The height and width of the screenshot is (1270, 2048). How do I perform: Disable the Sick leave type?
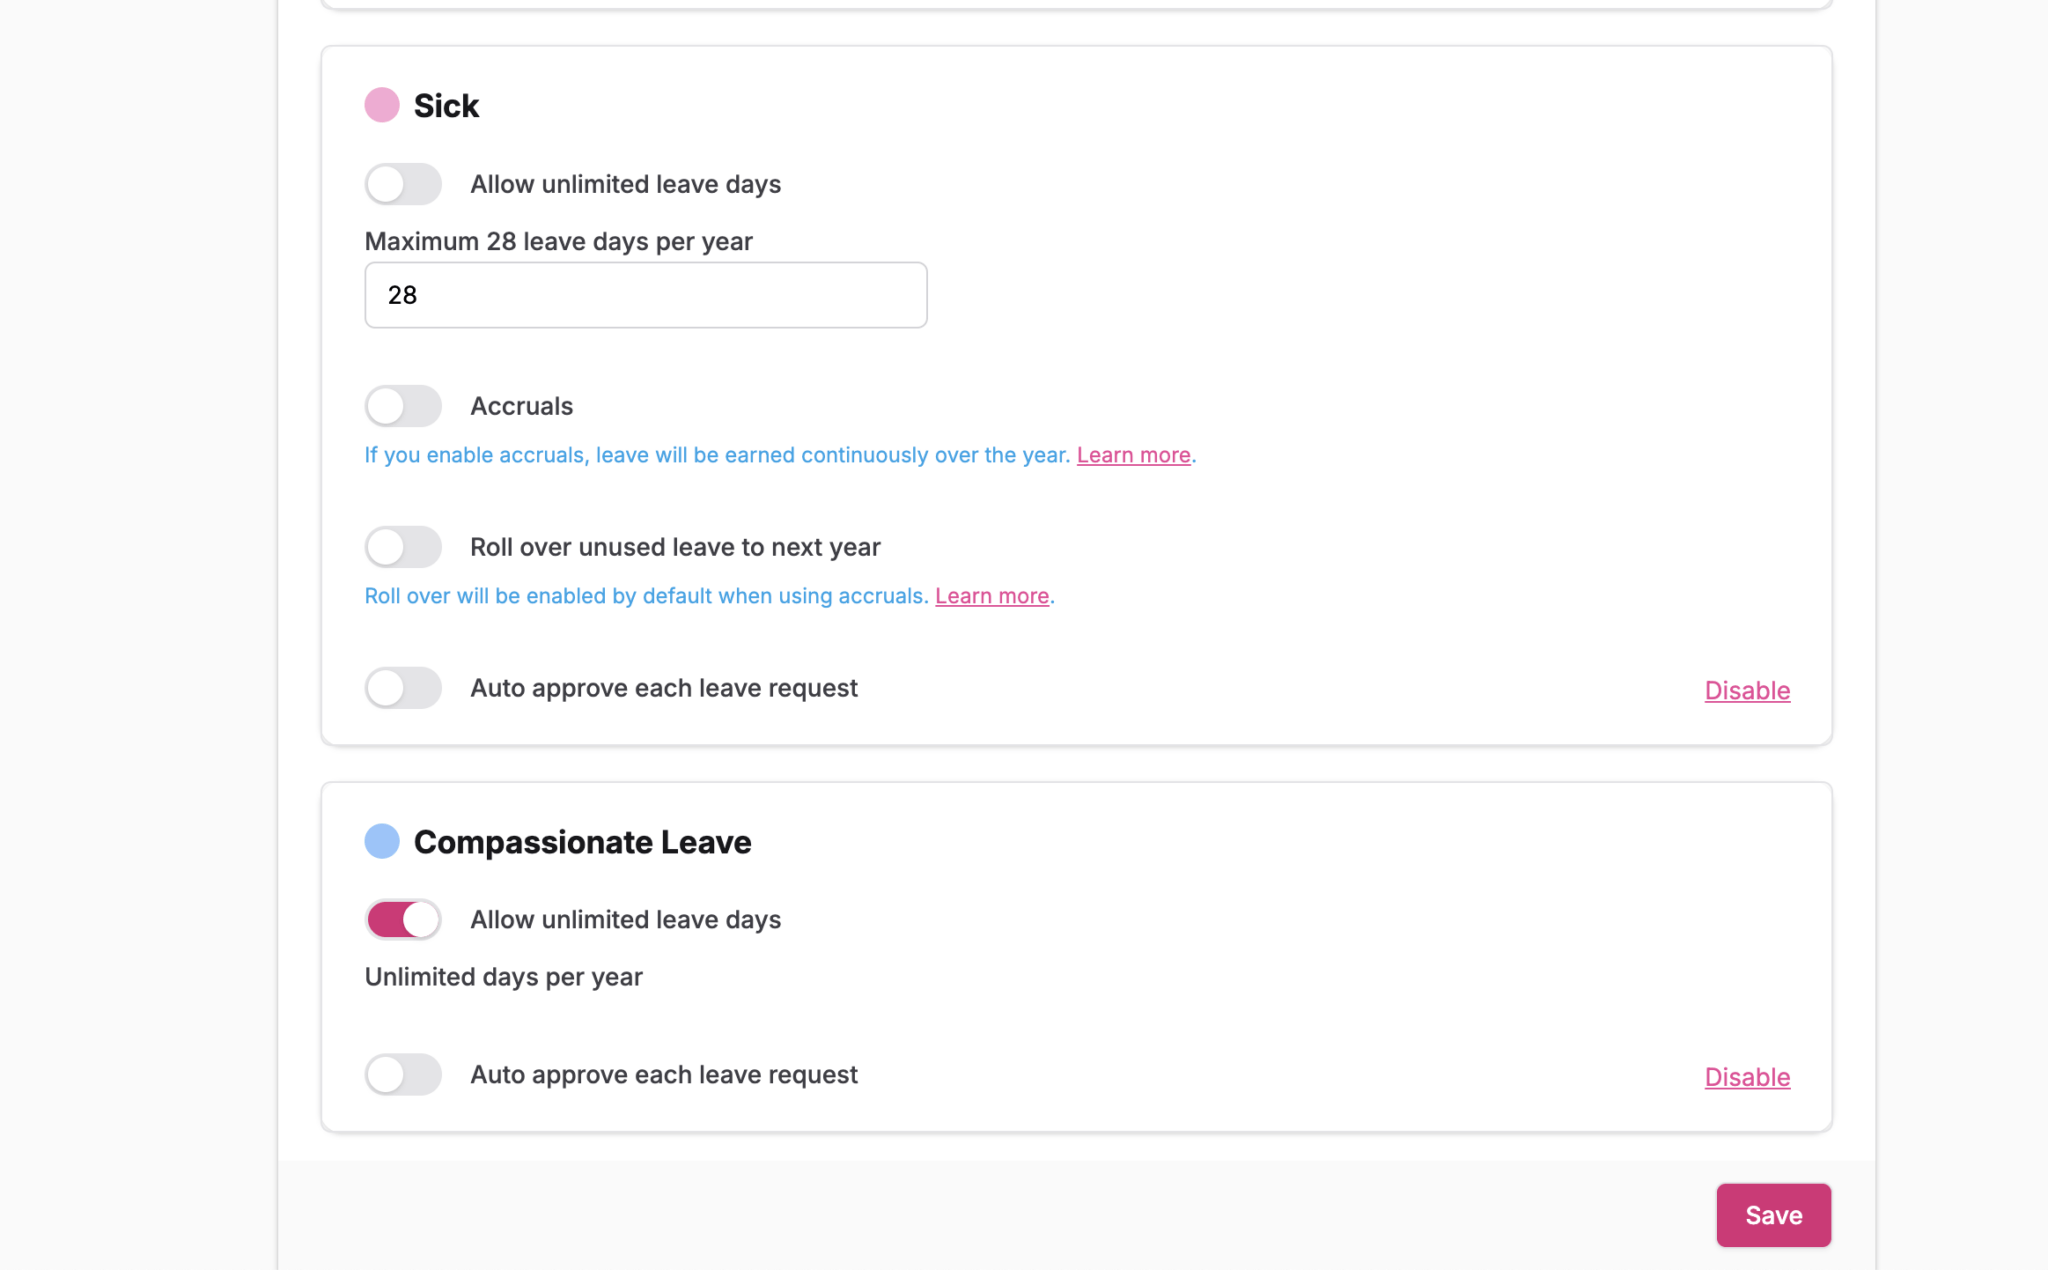pos(1746,690)
